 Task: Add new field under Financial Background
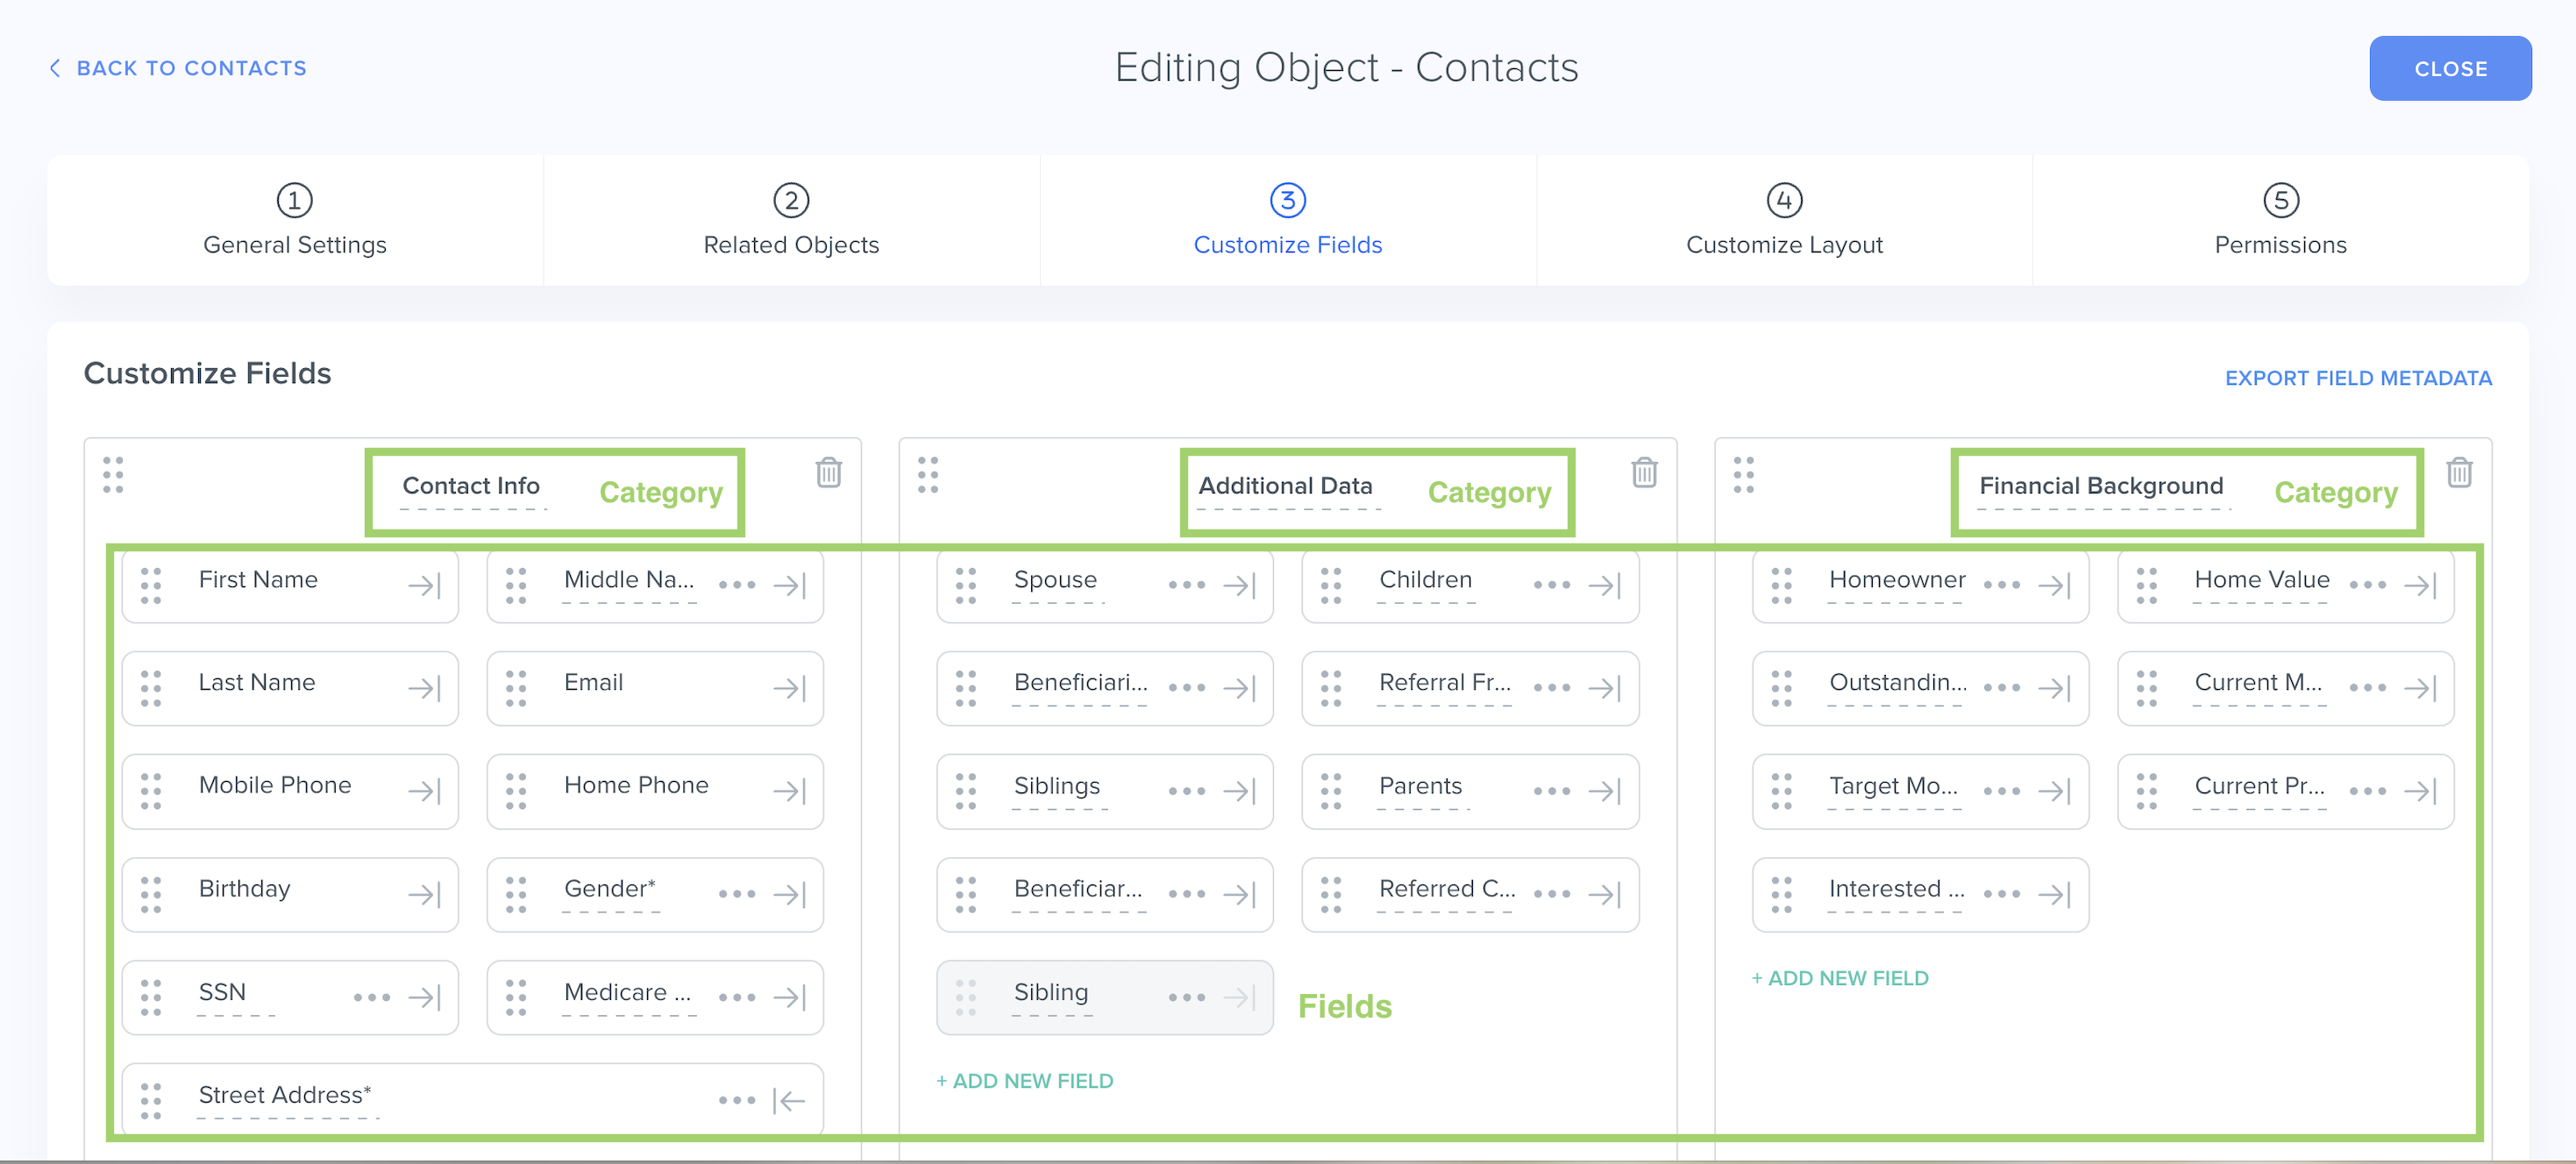point(1840,978)
